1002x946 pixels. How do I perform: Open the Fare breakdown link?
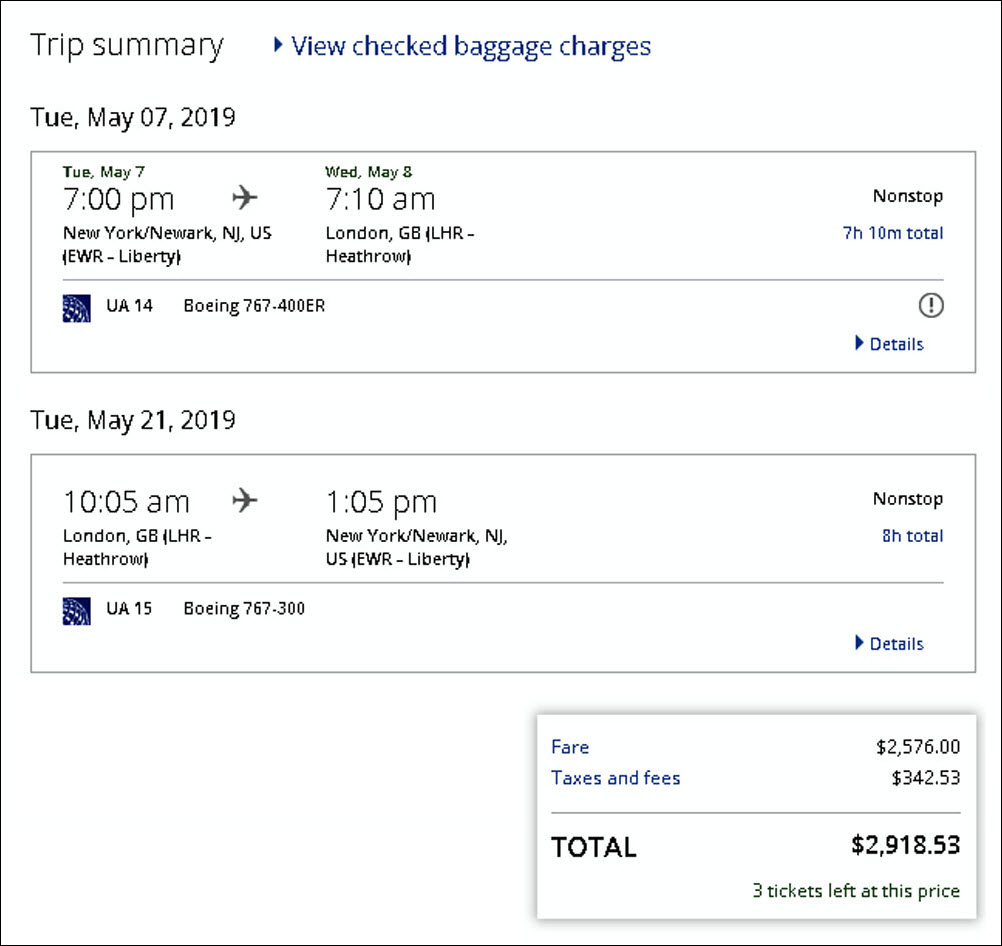click(570, 747)
